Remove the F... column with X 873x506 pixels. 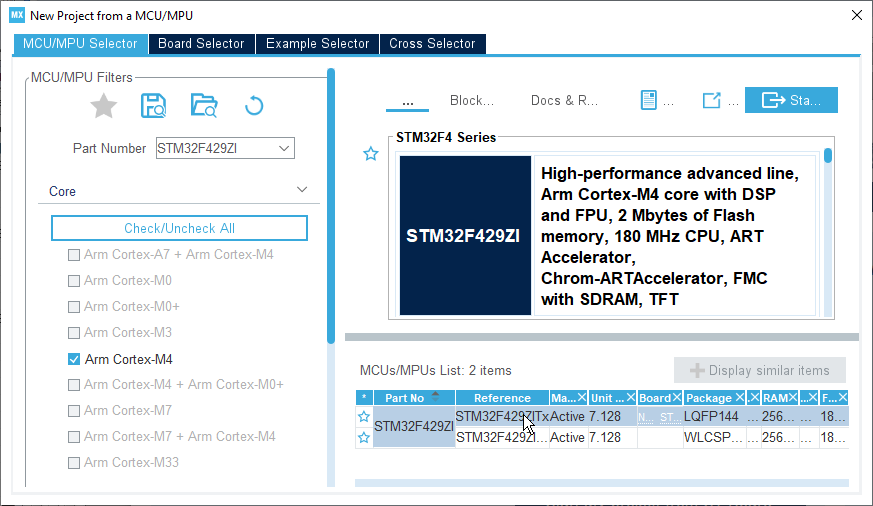point(843,397)
